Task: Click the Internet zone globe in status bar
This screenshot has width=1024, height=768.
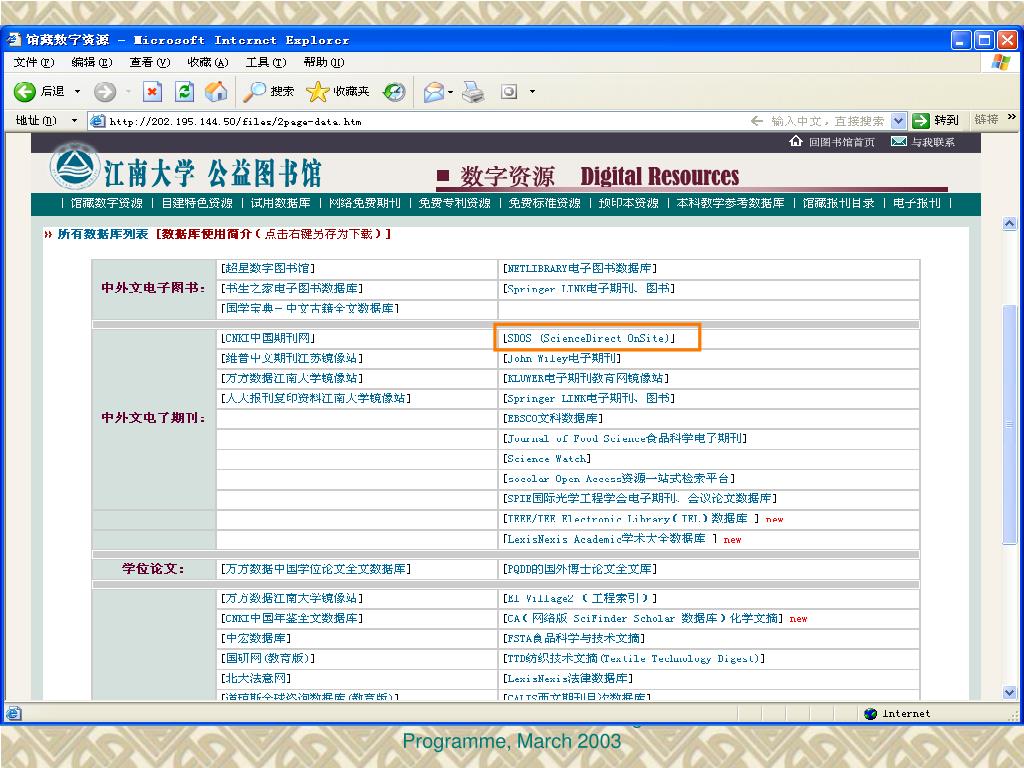Action: [870, 714]
